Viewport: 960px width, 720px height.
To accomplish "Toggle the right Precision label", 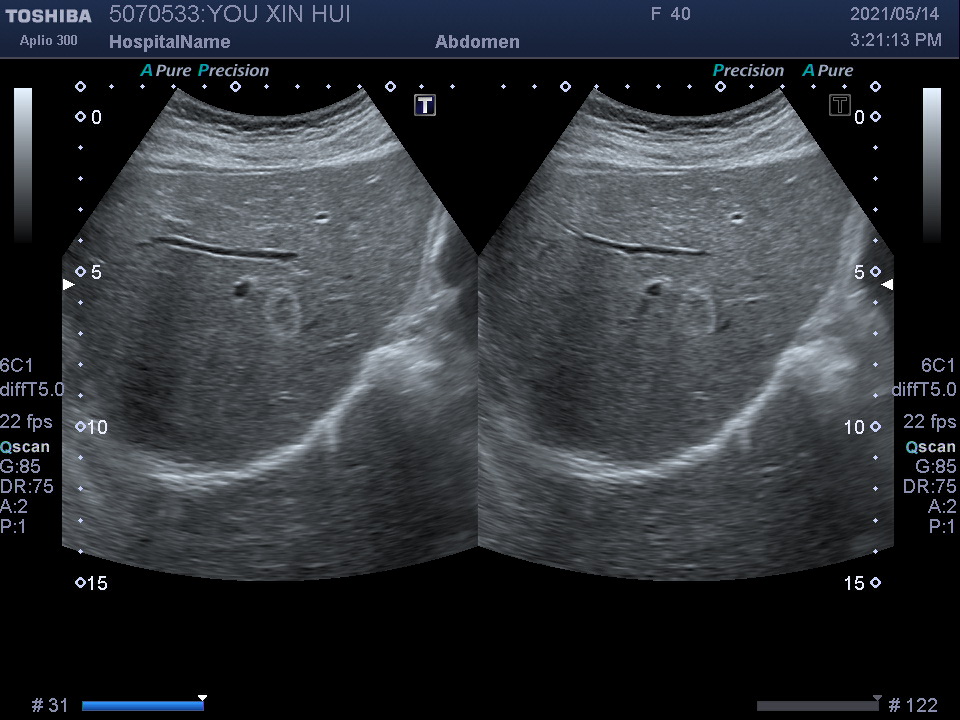I will [x=748, y=71].
